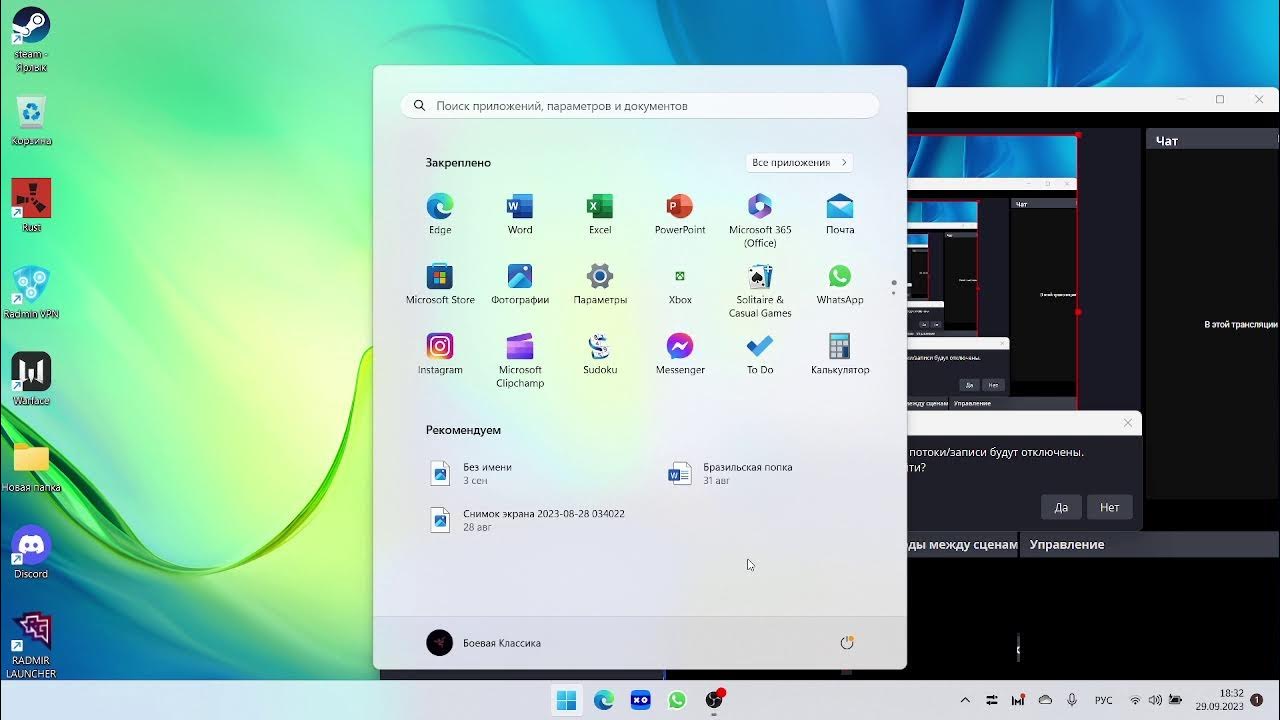Expand Все приложения all apps list

point(799,162)
